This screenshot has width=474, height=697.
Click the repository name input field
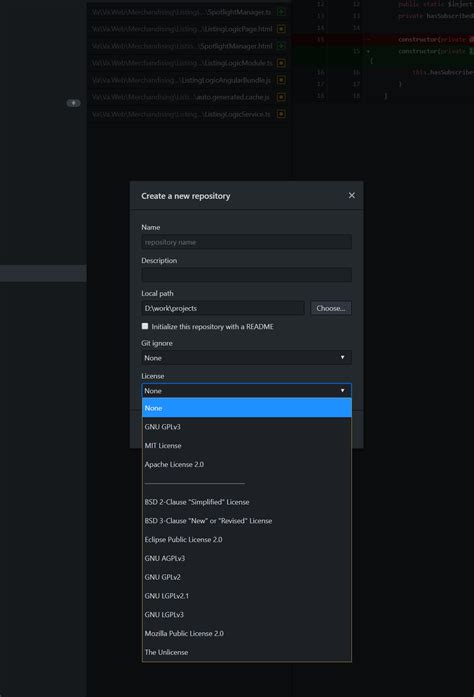(246, 242)
